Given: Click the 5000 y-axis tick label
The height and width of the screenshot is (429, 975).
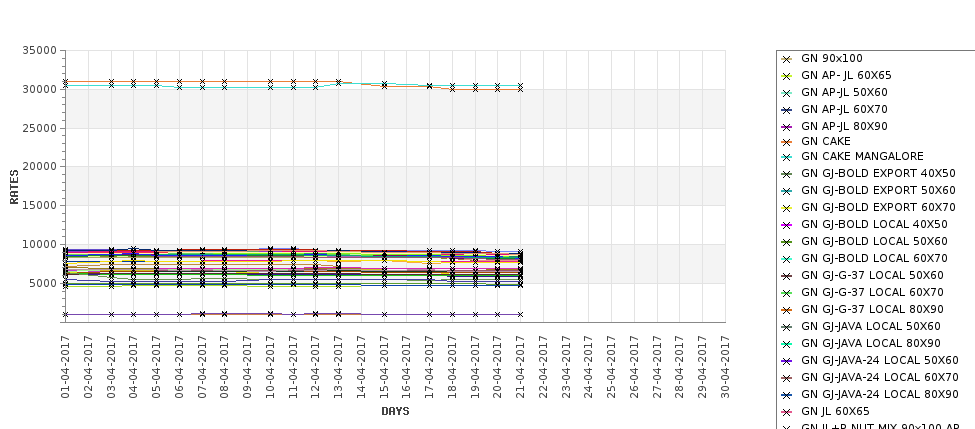Looking at the screenshot, I should tap(43, 283).
